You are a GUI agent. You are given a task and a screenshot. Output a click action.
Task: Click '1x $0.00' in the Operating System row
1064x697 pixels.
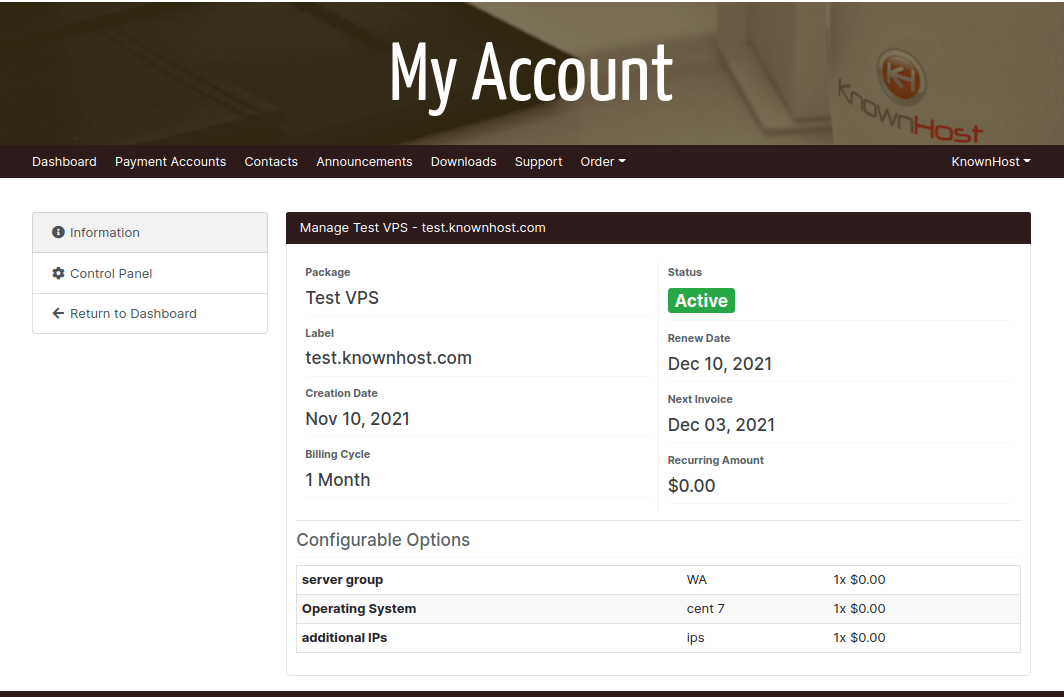pyautogui.click(x=859, y=609)
